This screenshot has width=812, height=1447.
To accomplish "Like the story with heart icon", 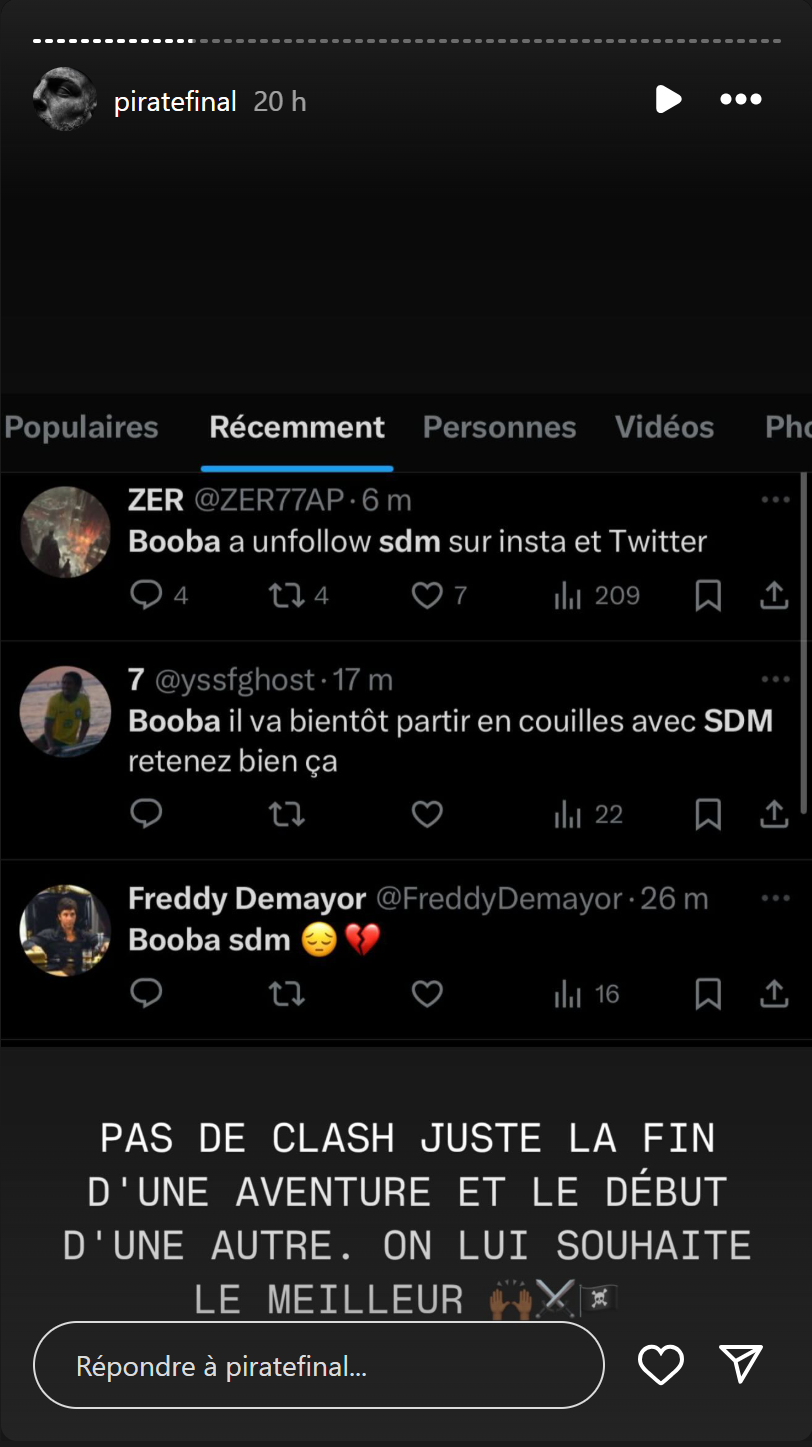I will (661, 1365).
